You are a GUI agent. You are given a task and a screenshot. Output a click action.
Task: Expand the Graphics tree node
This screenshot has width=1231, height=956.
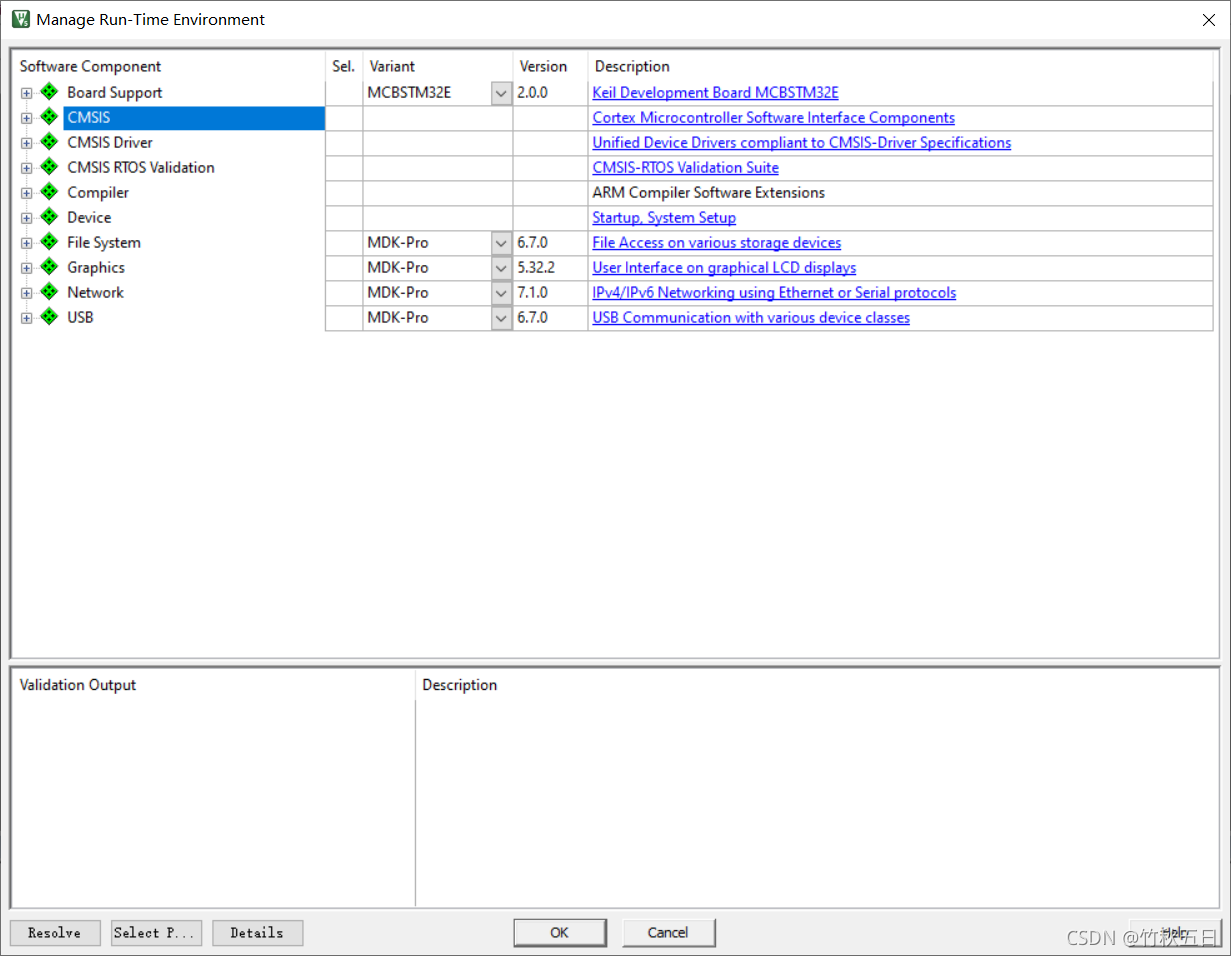click(26, 268)
